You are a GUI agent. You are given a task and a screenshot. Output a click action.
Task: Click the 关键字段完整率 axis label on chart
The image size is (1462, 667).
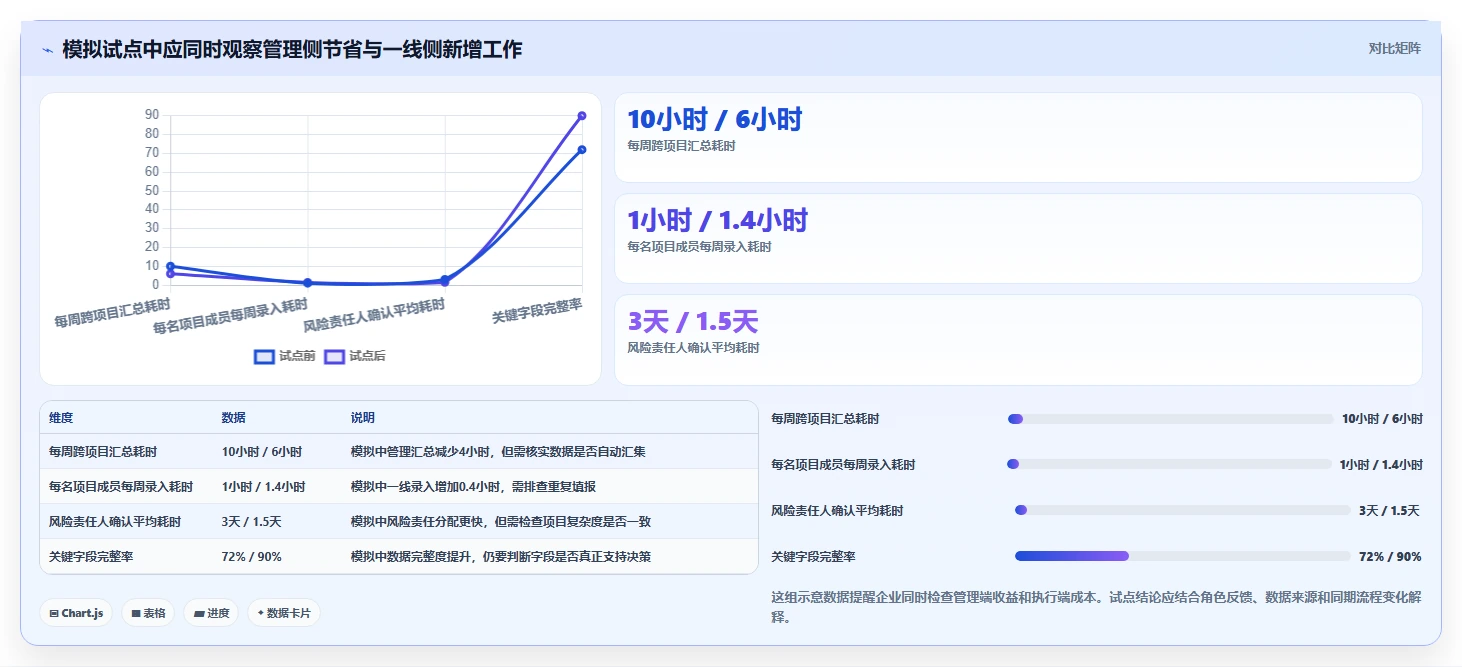point(537,311)
